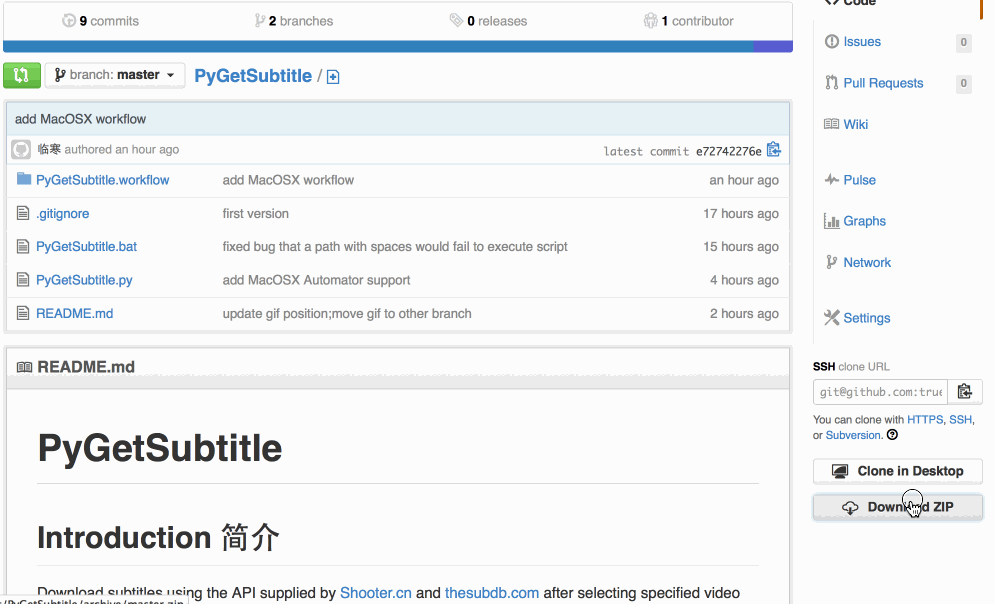Copy commit SHA e72742276e with clipboard icon
This screenshot has width=995, height=604.
pos(773,150)
